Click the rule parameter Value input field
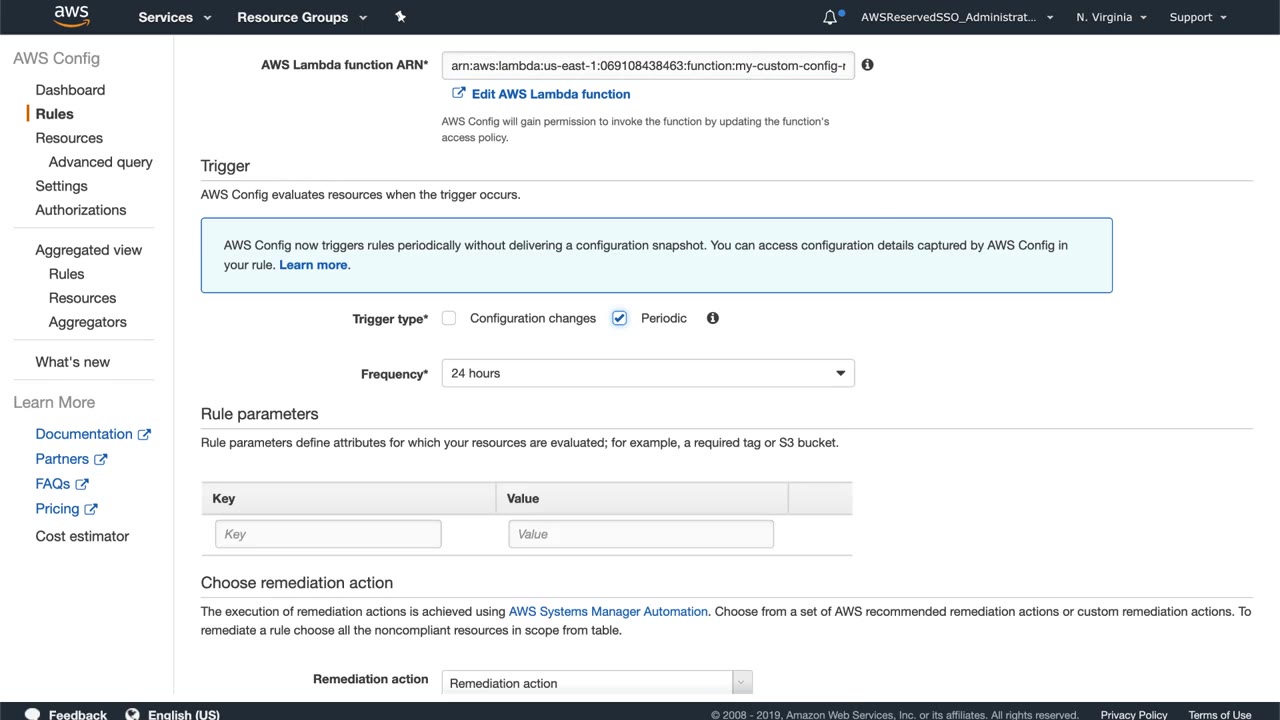The height and width of the screenshot is (720, 1280). coord(640,534)
